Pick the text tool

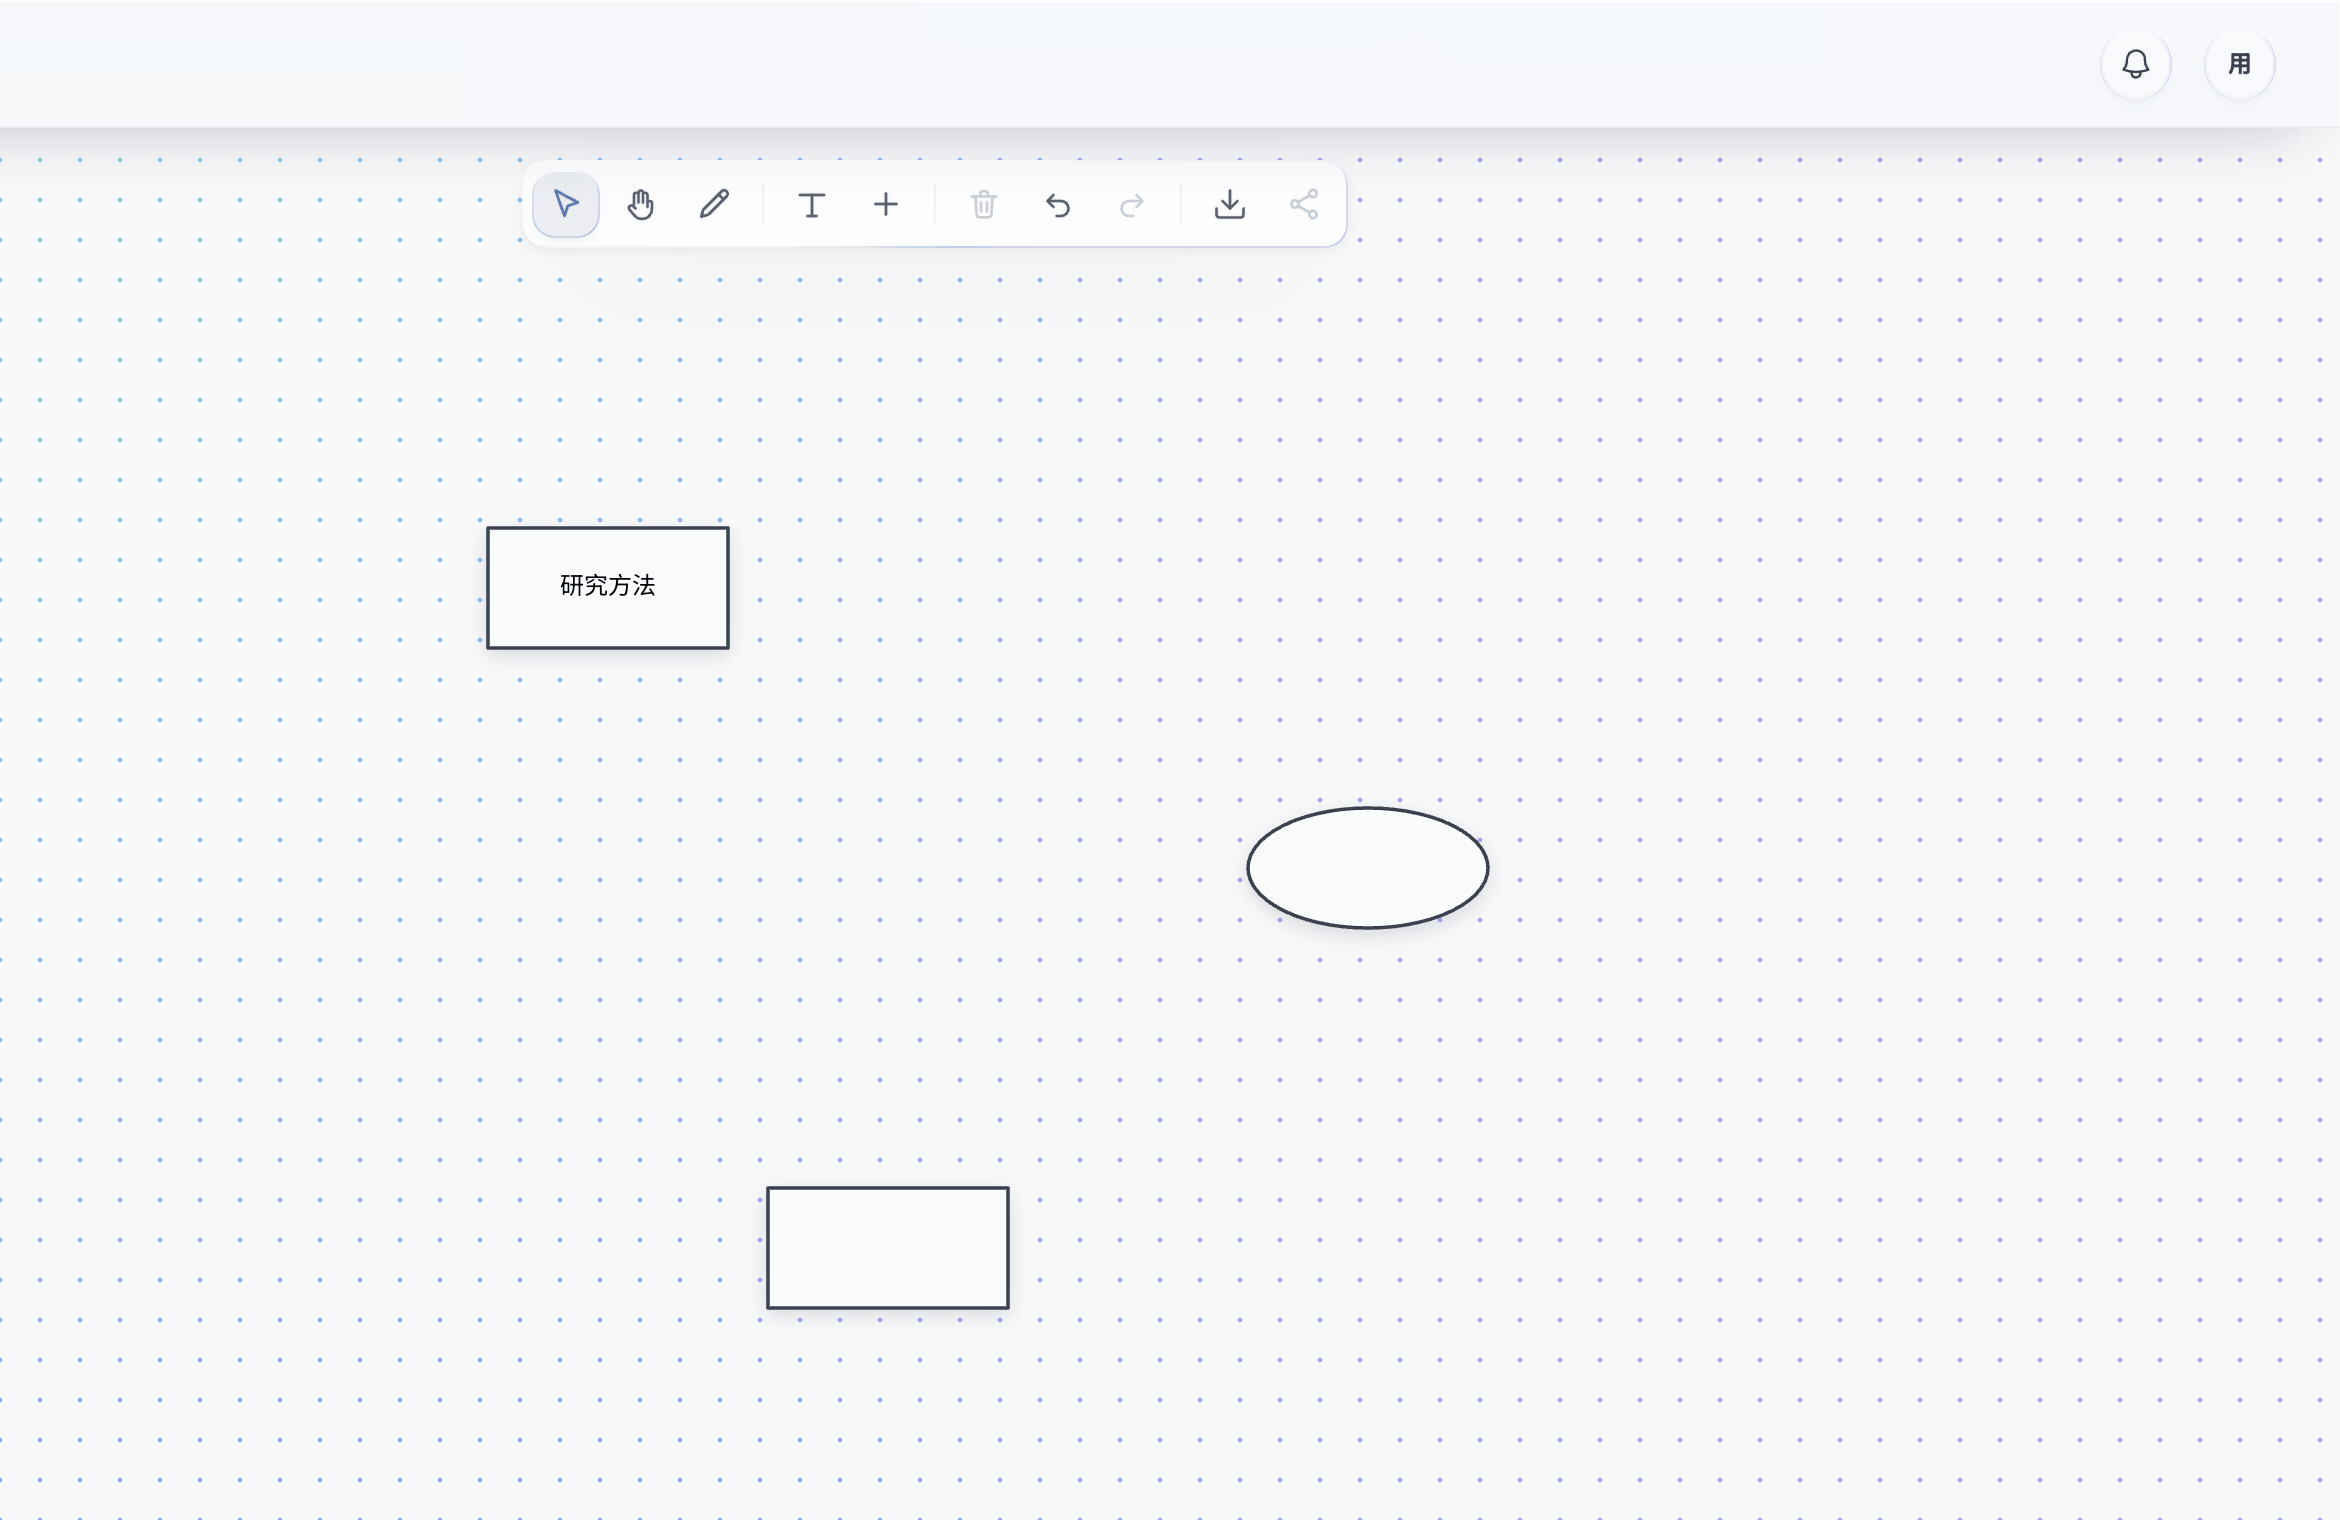click(x=811, y=205)
